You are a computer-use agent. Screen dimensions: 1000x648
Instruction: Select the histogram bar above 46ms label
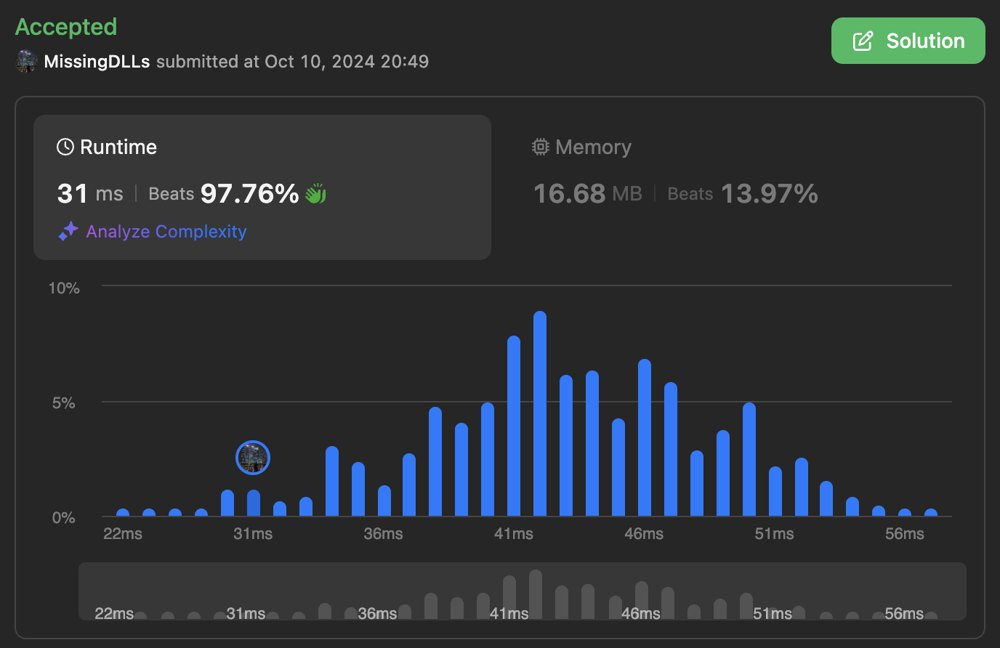coord(645,439)
